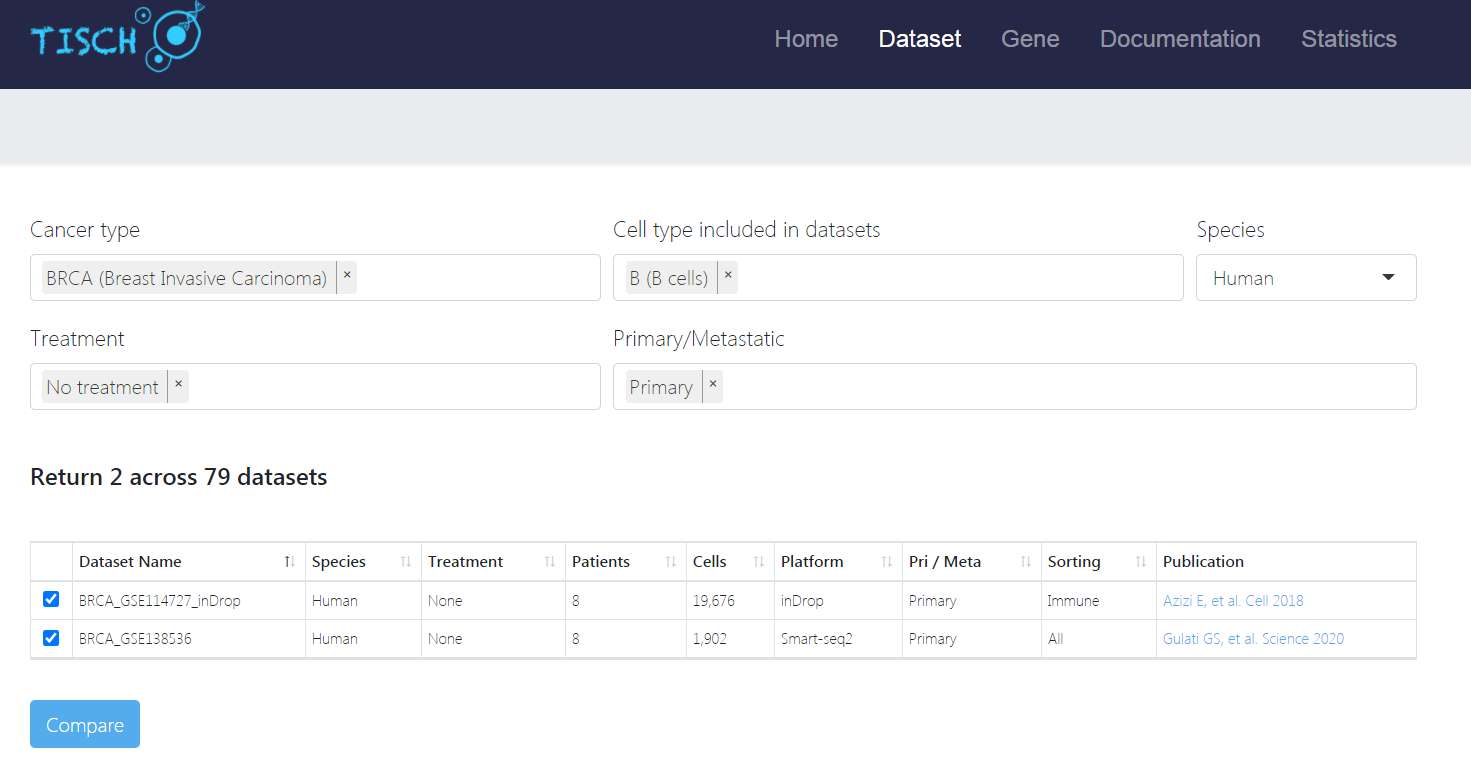Click 'Return 2 across 79 datasets' heading
Screen dimensions: 1471x764
point(179,477)
